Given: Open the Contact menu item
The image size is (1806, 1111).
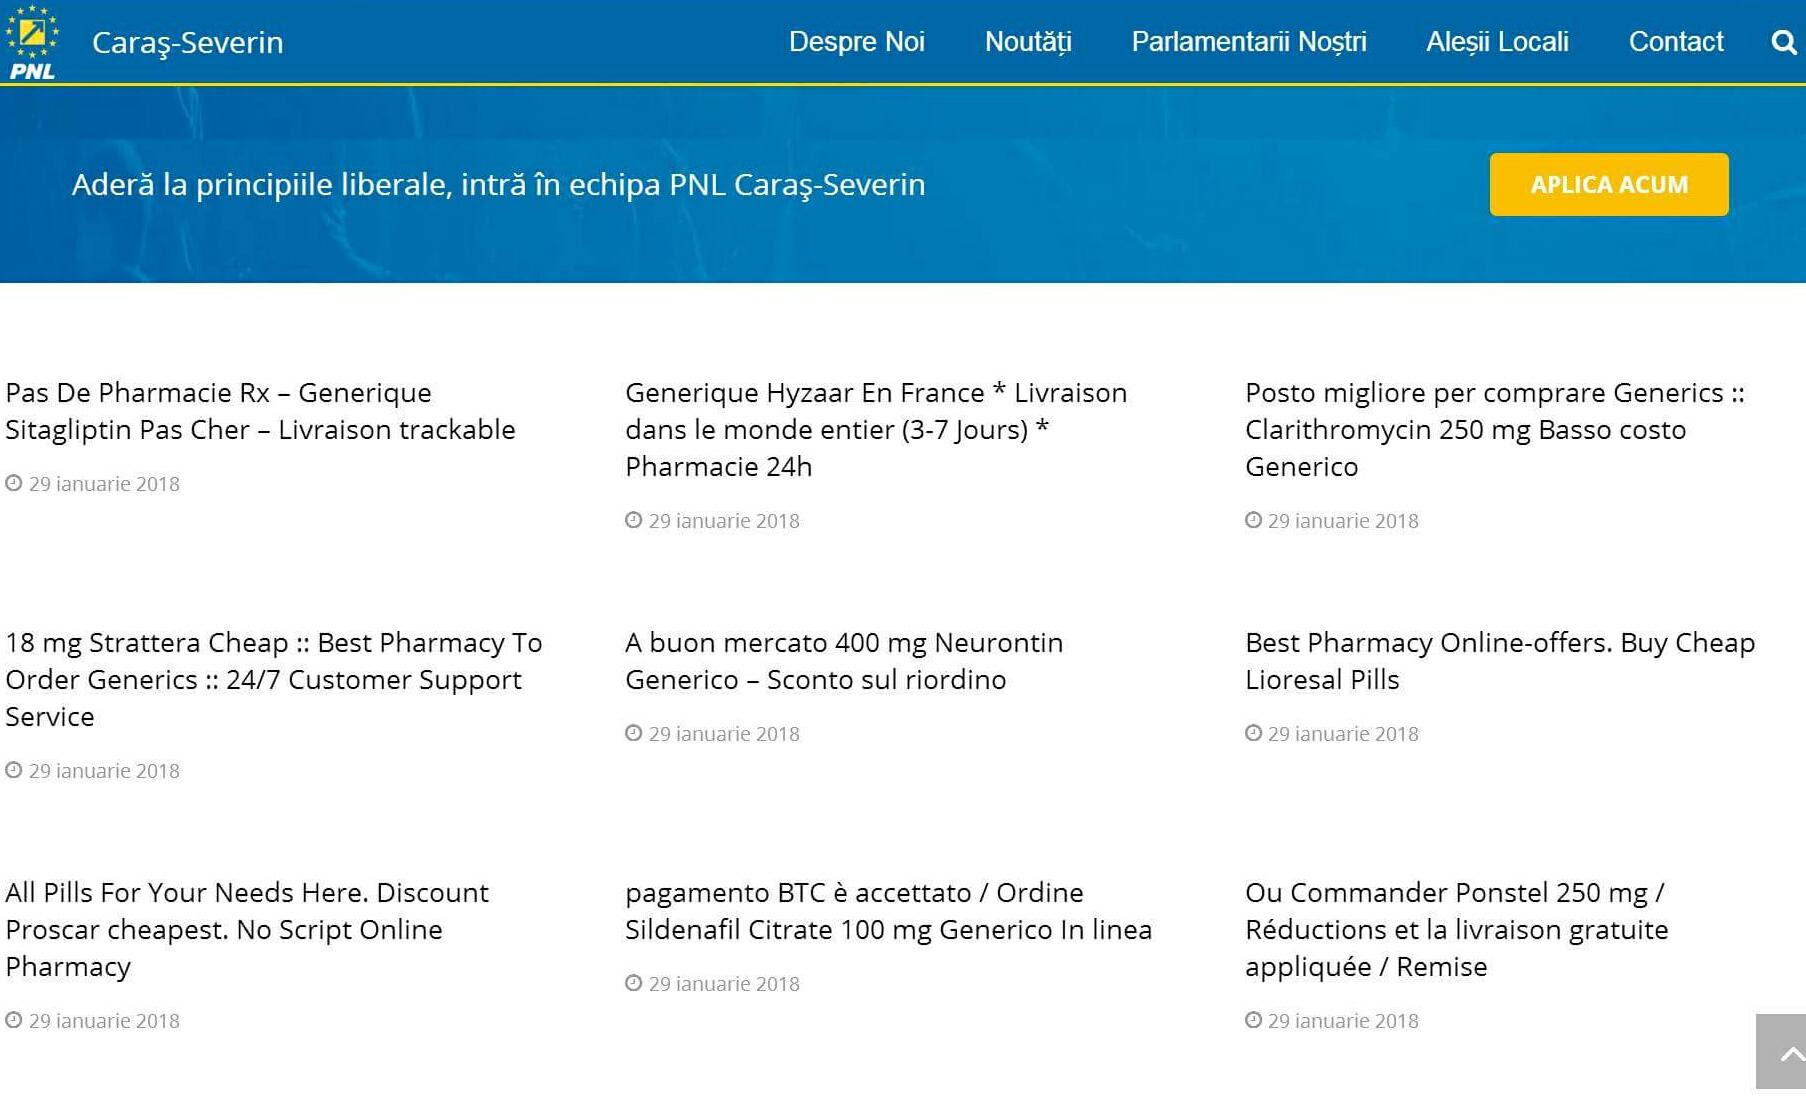Looking at the screenshot, I should (1676, 42).
